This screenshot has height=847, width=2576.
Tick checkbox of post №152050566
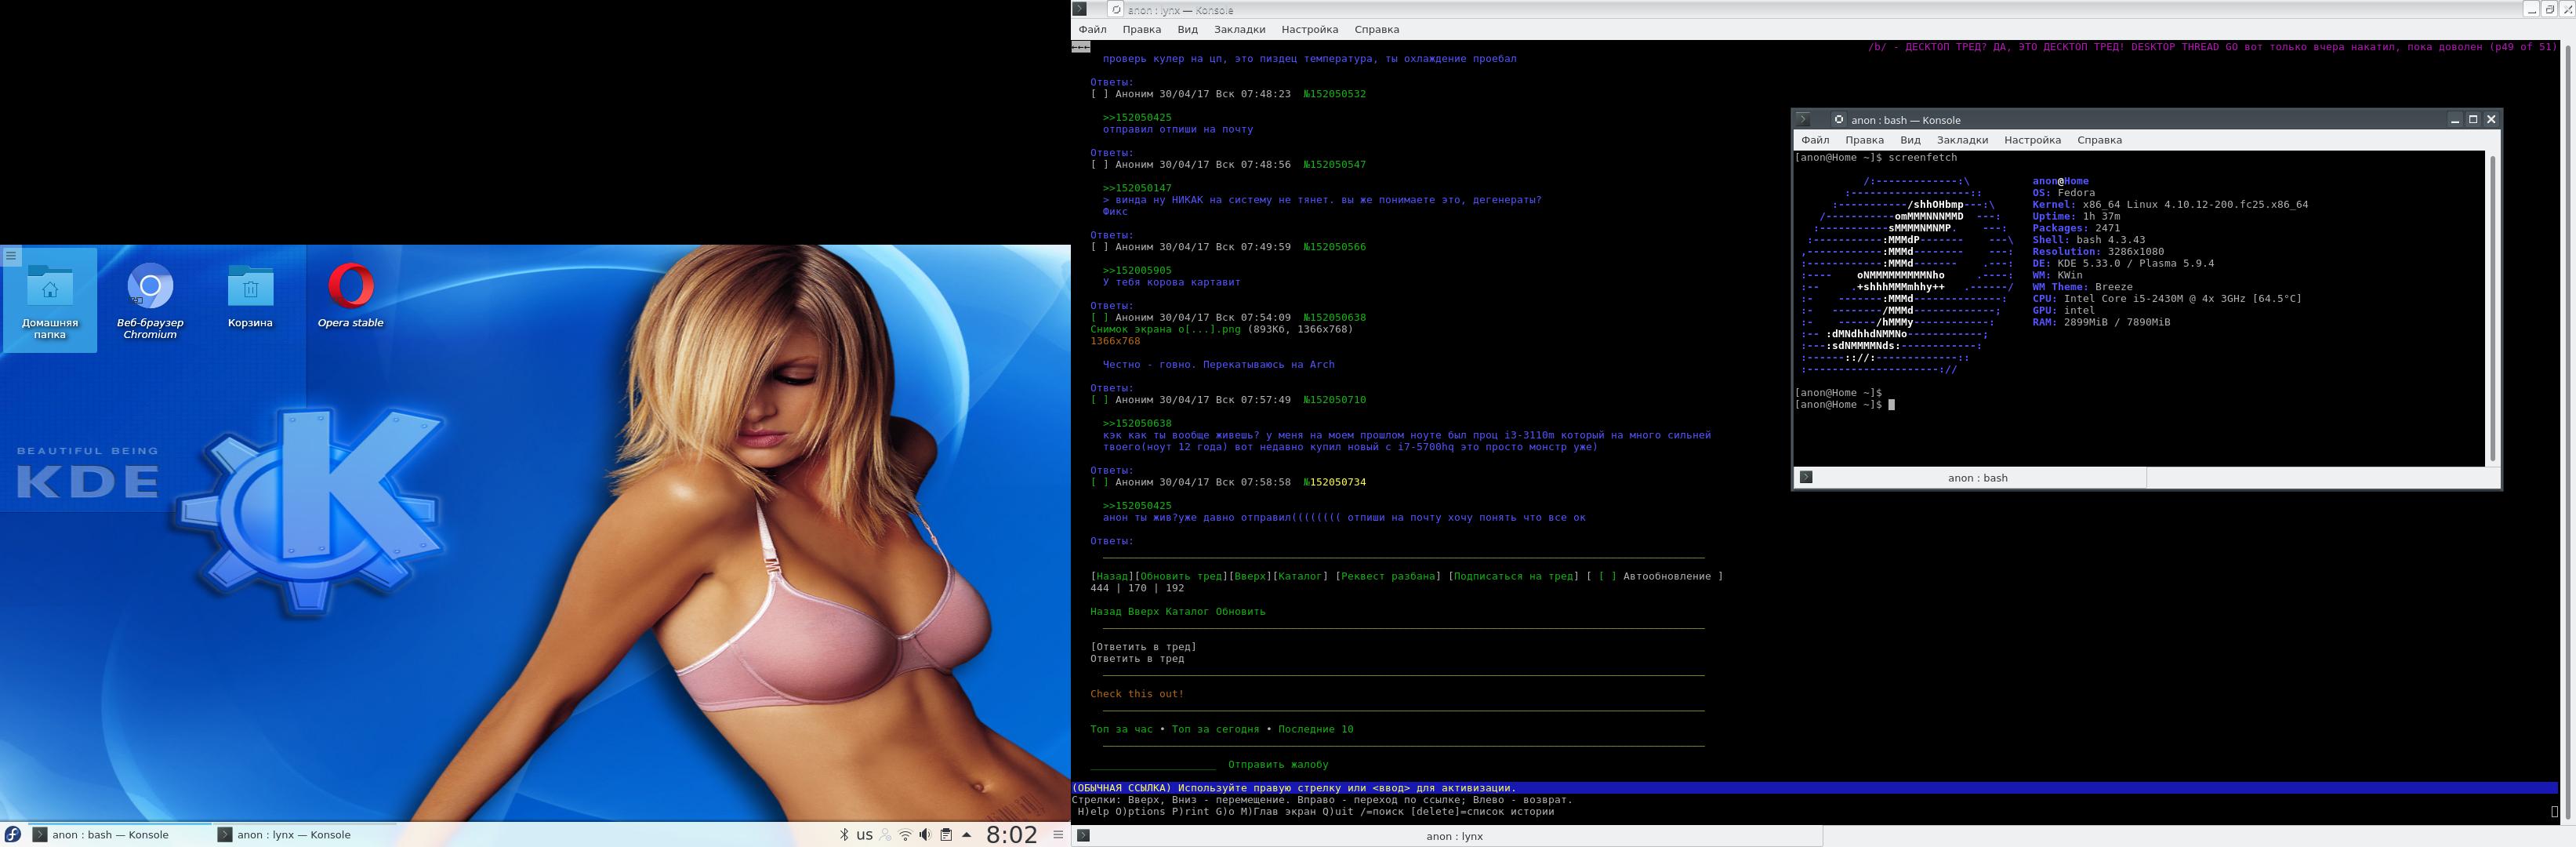(x=1099, y=247)
